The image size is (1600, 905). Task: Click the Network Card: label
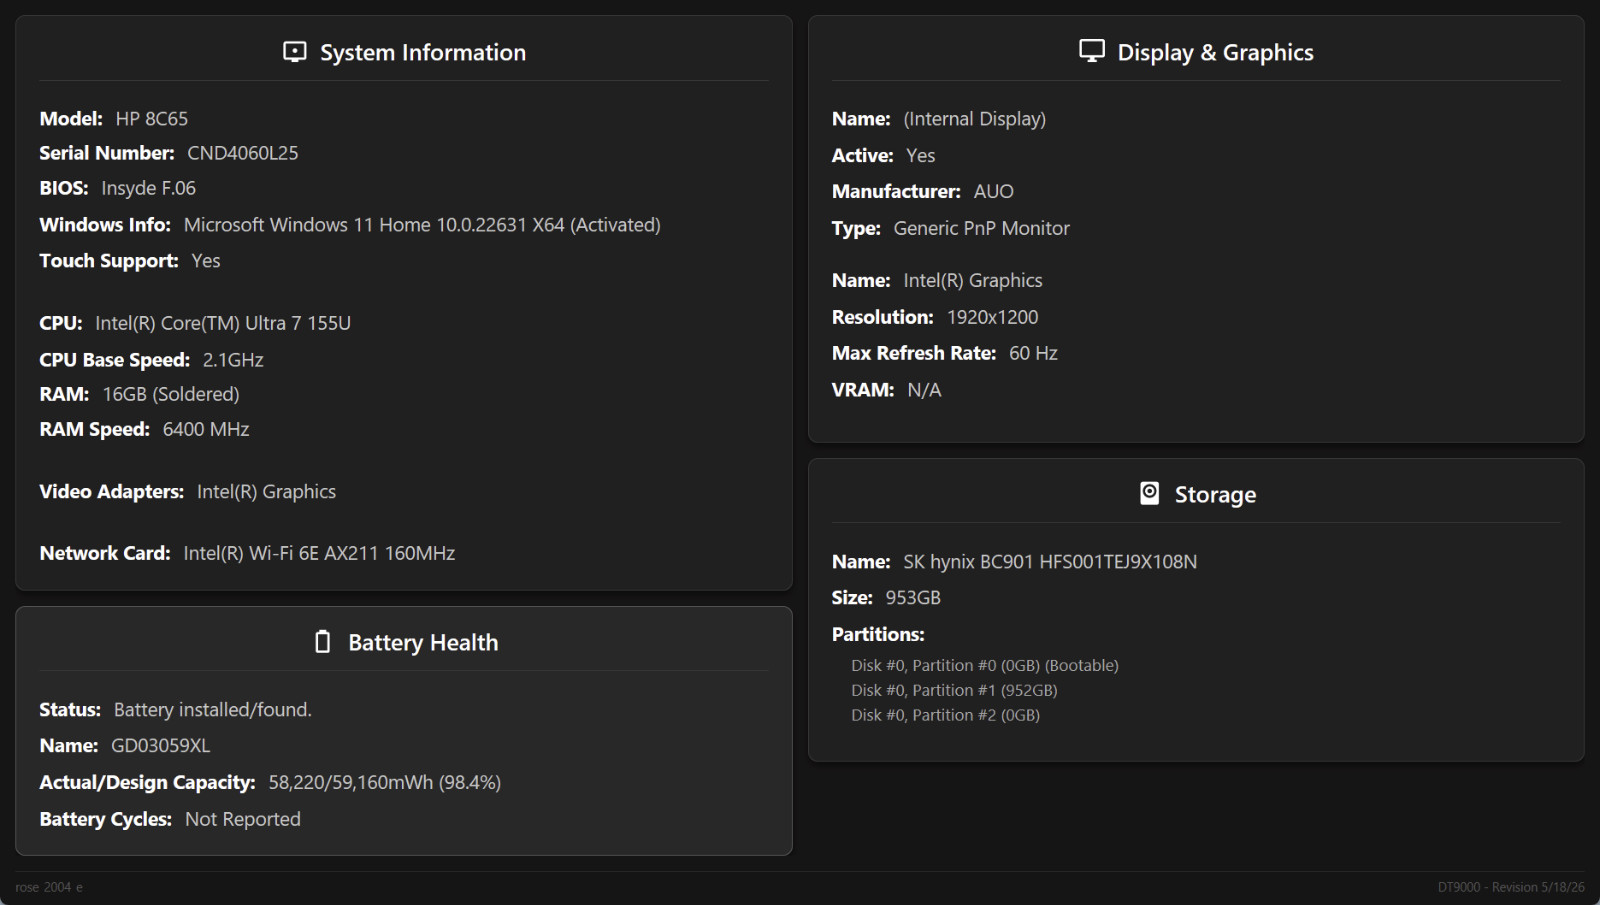(105, 553)
